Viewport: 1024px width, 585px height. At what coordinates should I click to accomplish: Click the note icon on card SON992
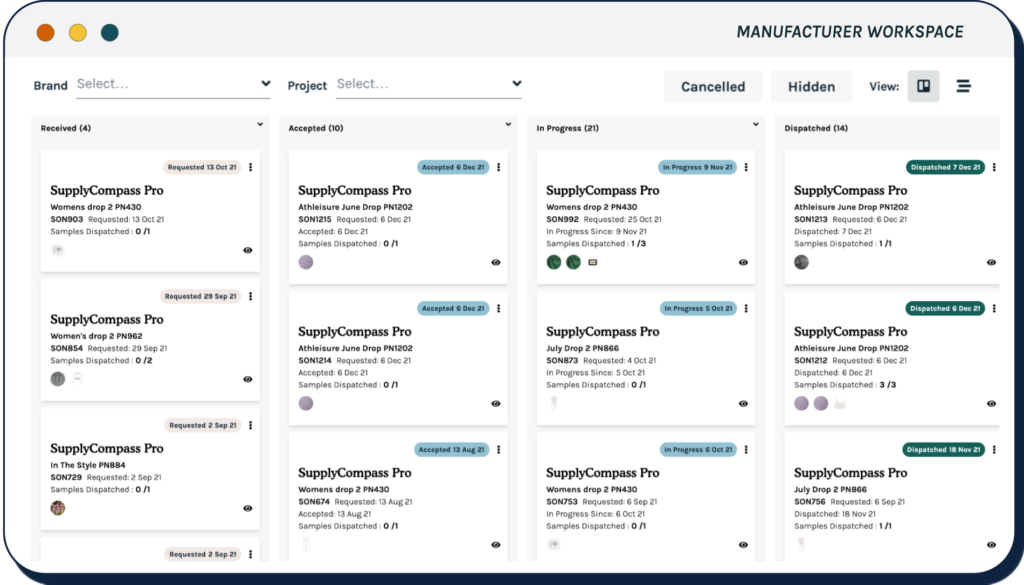(593, 262)
